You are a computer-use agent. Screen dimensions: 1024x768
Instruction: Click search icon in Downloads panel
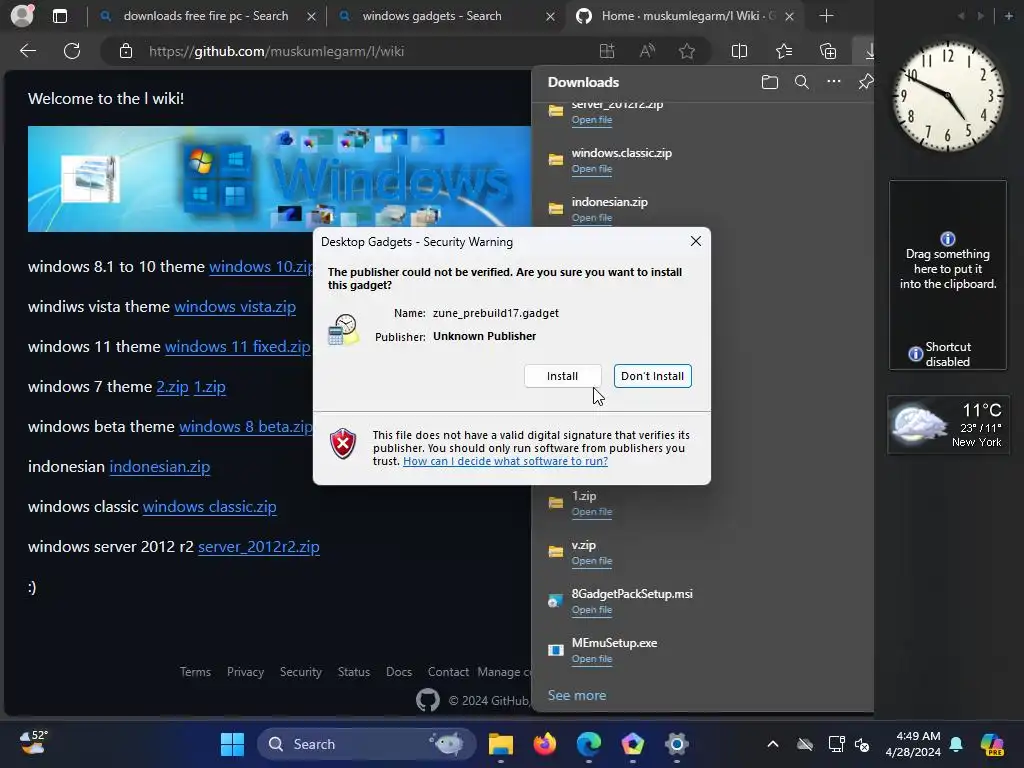(802, 82)
